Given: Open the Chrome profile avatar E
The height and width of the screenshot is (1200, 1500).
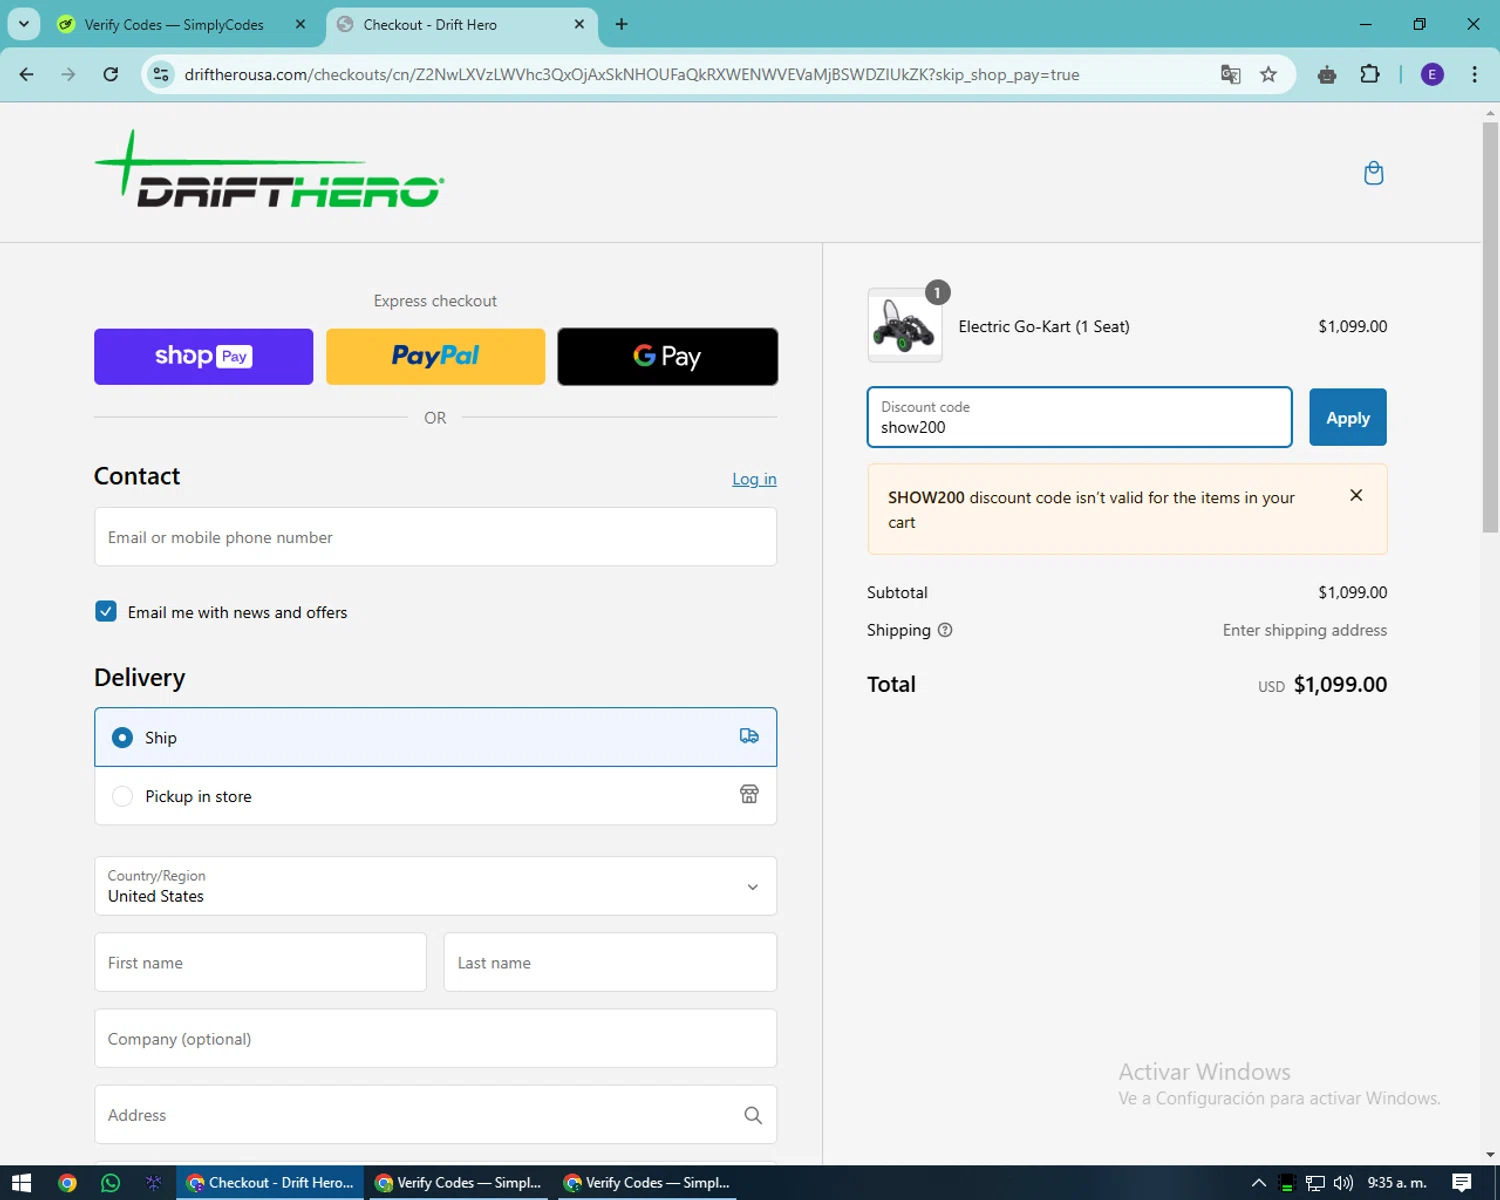Looking at the screenshot, I should (1432, 74).
